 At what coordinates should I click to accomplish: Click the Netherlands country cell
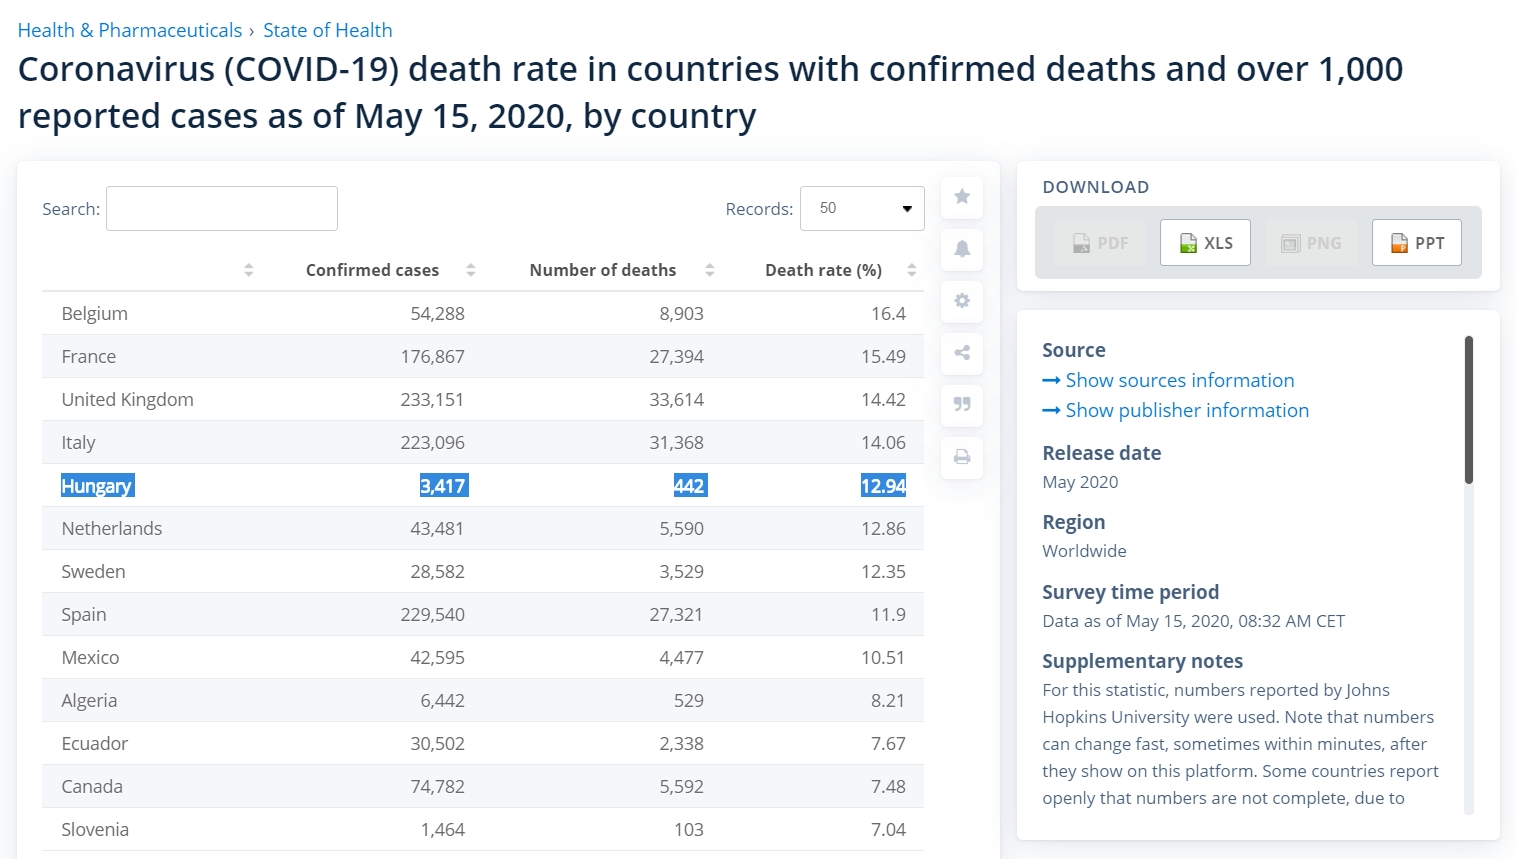point(112,528)
